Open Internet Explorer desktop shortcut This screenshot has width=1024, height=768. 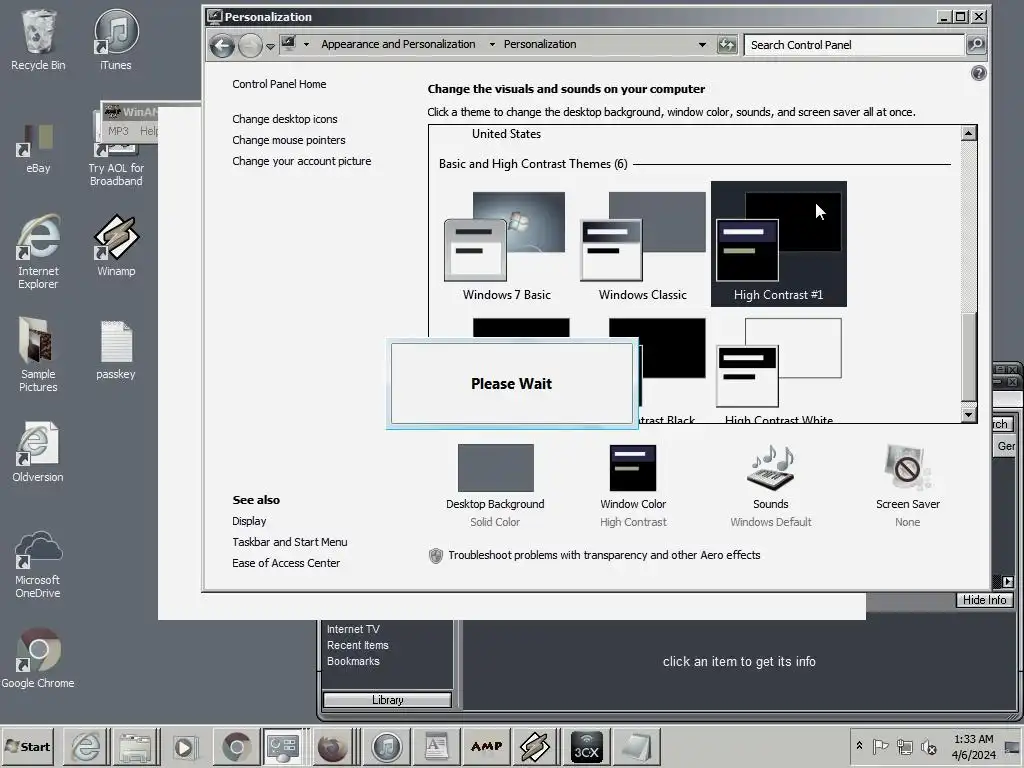(x=38, y=252)
